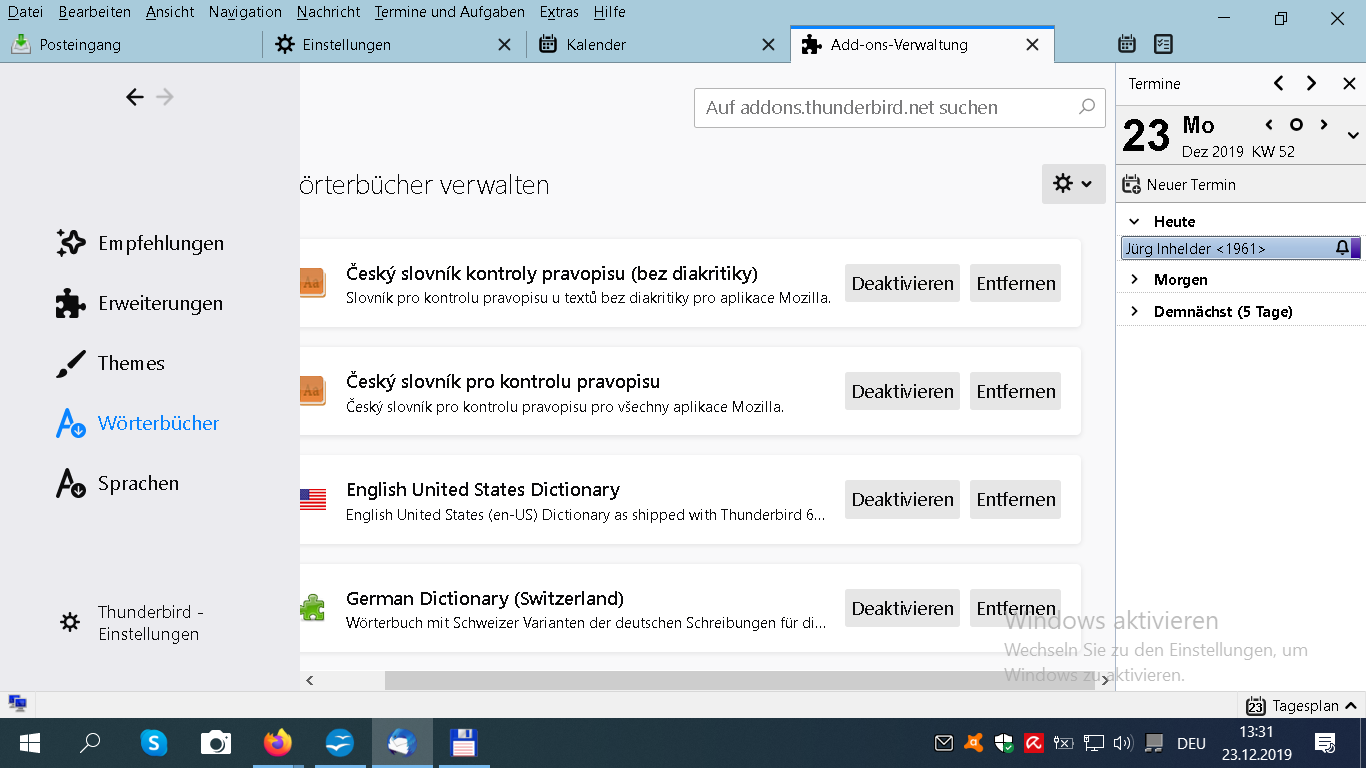This screenshot has height=768, width=1366.
Task: Click the calendar icon next to the tabs
Action: 1127,44
